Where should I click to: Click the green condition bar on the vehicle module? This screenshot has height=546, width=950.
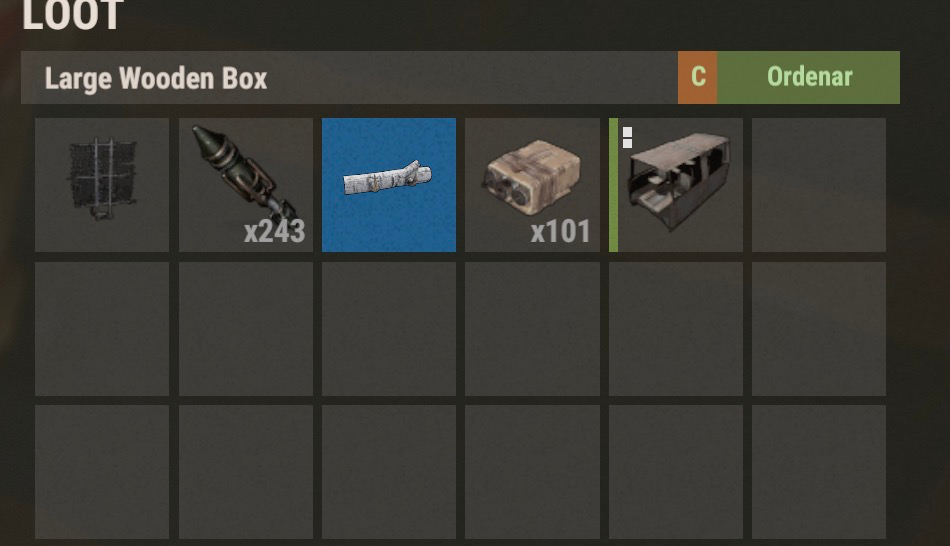pos(613,185)
